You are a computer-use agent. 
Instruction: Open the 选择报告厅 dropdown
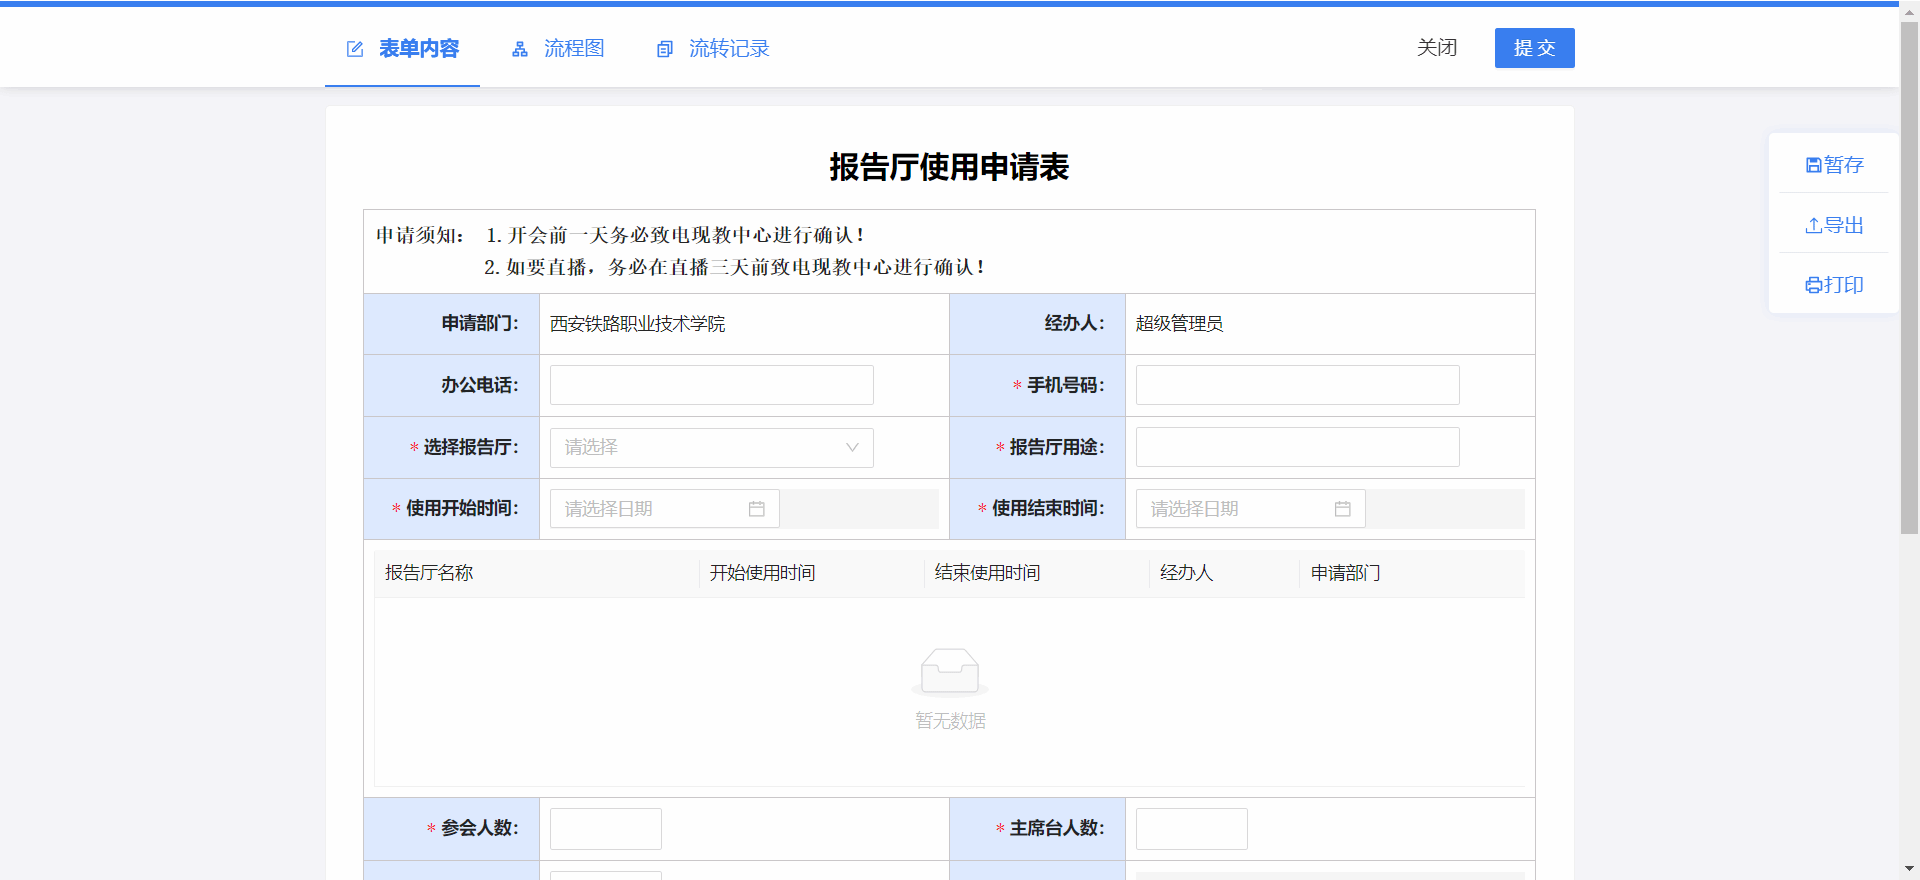(700, 448)
